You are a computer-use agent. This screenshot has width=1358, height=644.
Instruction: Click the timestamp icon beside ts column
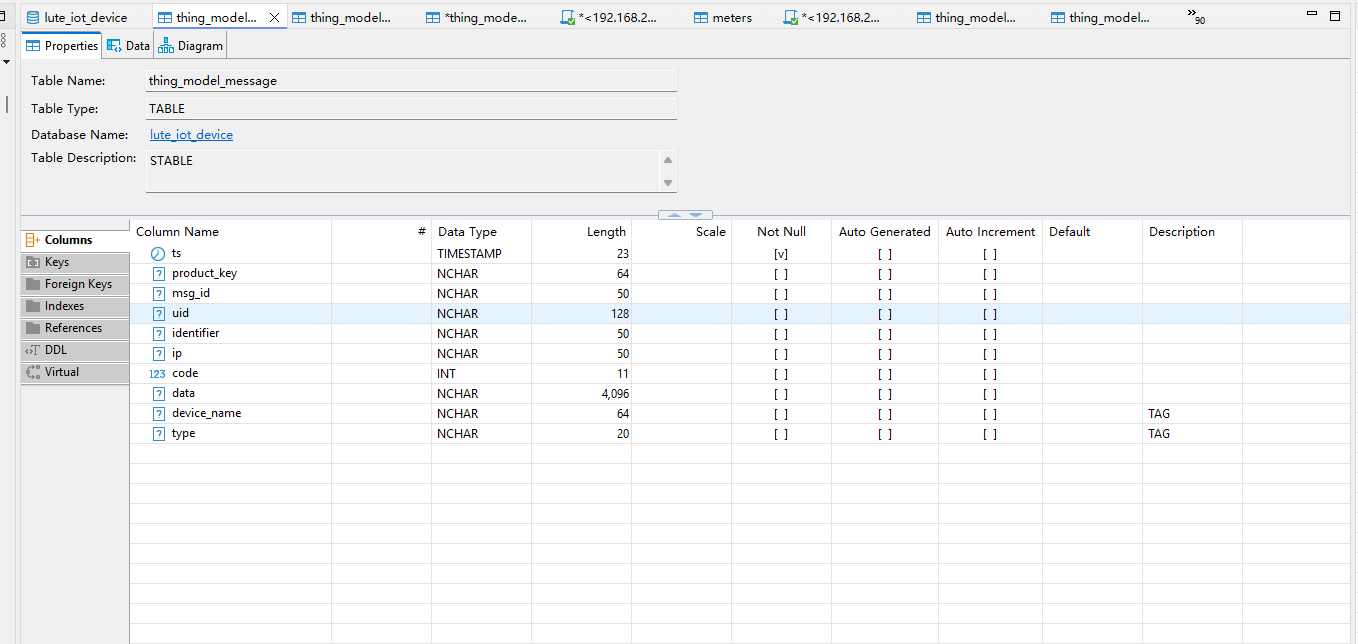pos(158,254)
